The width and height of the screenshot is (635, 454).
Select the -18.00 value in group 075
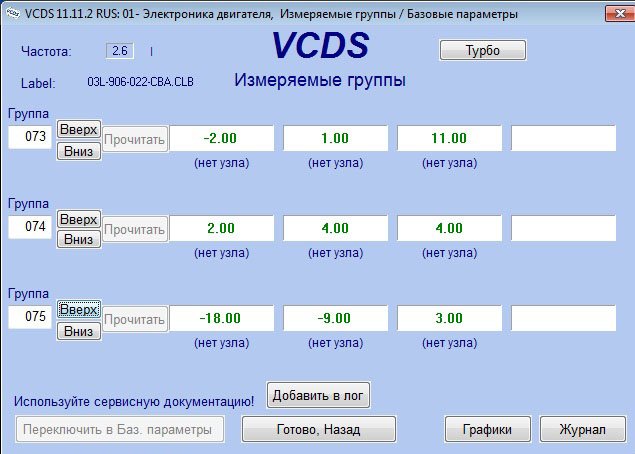tap(222, 318)
